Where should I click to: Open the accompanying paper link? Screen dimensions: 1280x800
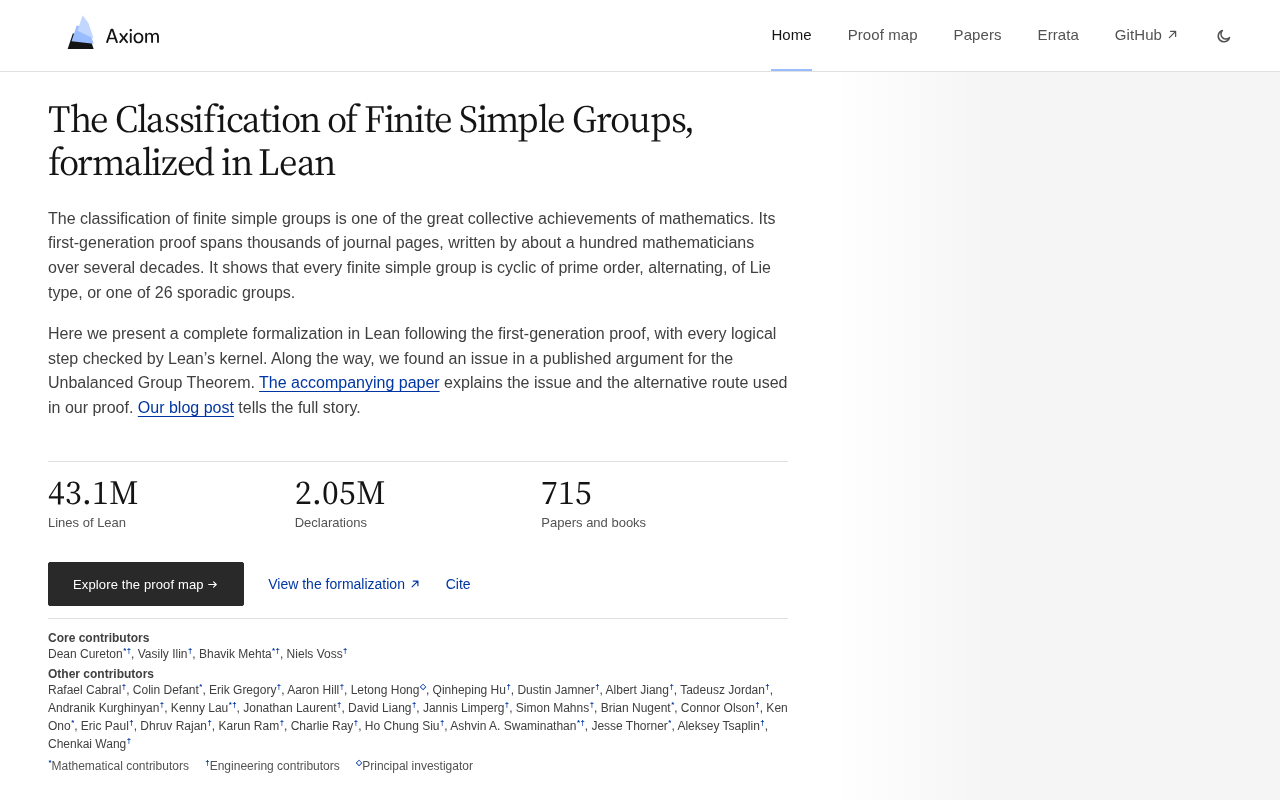pyautogui.click(x=349, y=383)
